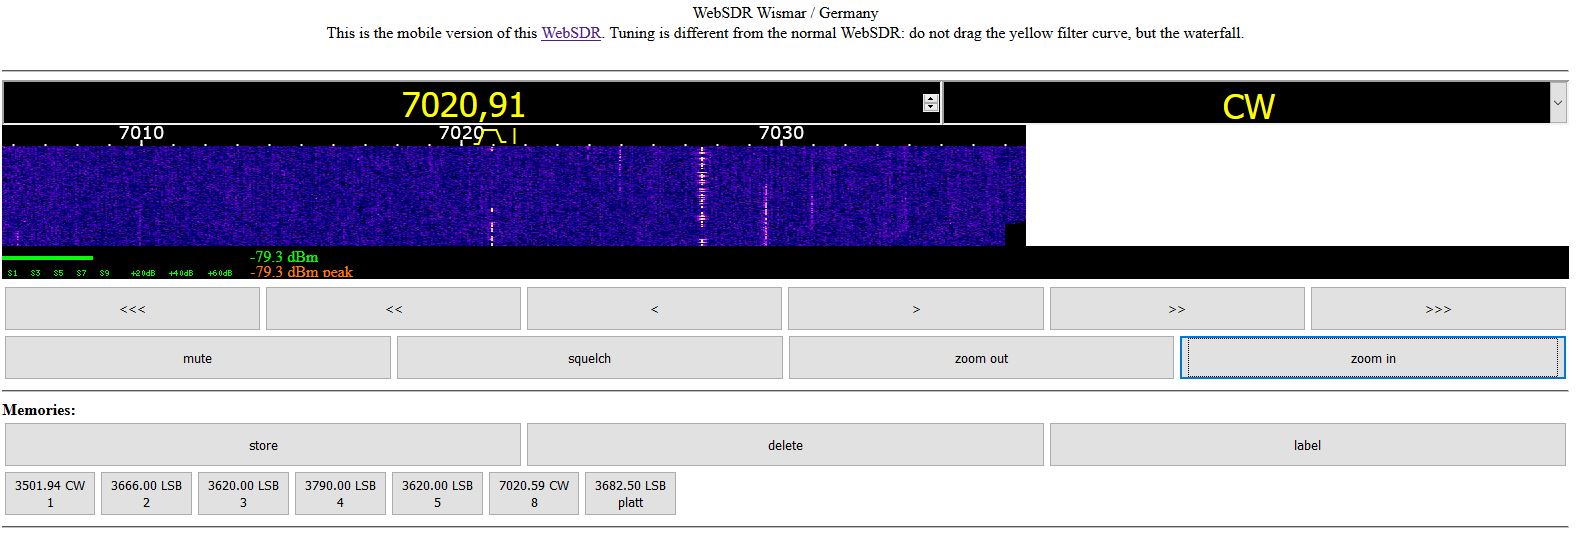This screenshot has height=539, width=1578.
Task: Zoom in the waterfall display
Action: pyautogui.click(x=1372, y=358)
